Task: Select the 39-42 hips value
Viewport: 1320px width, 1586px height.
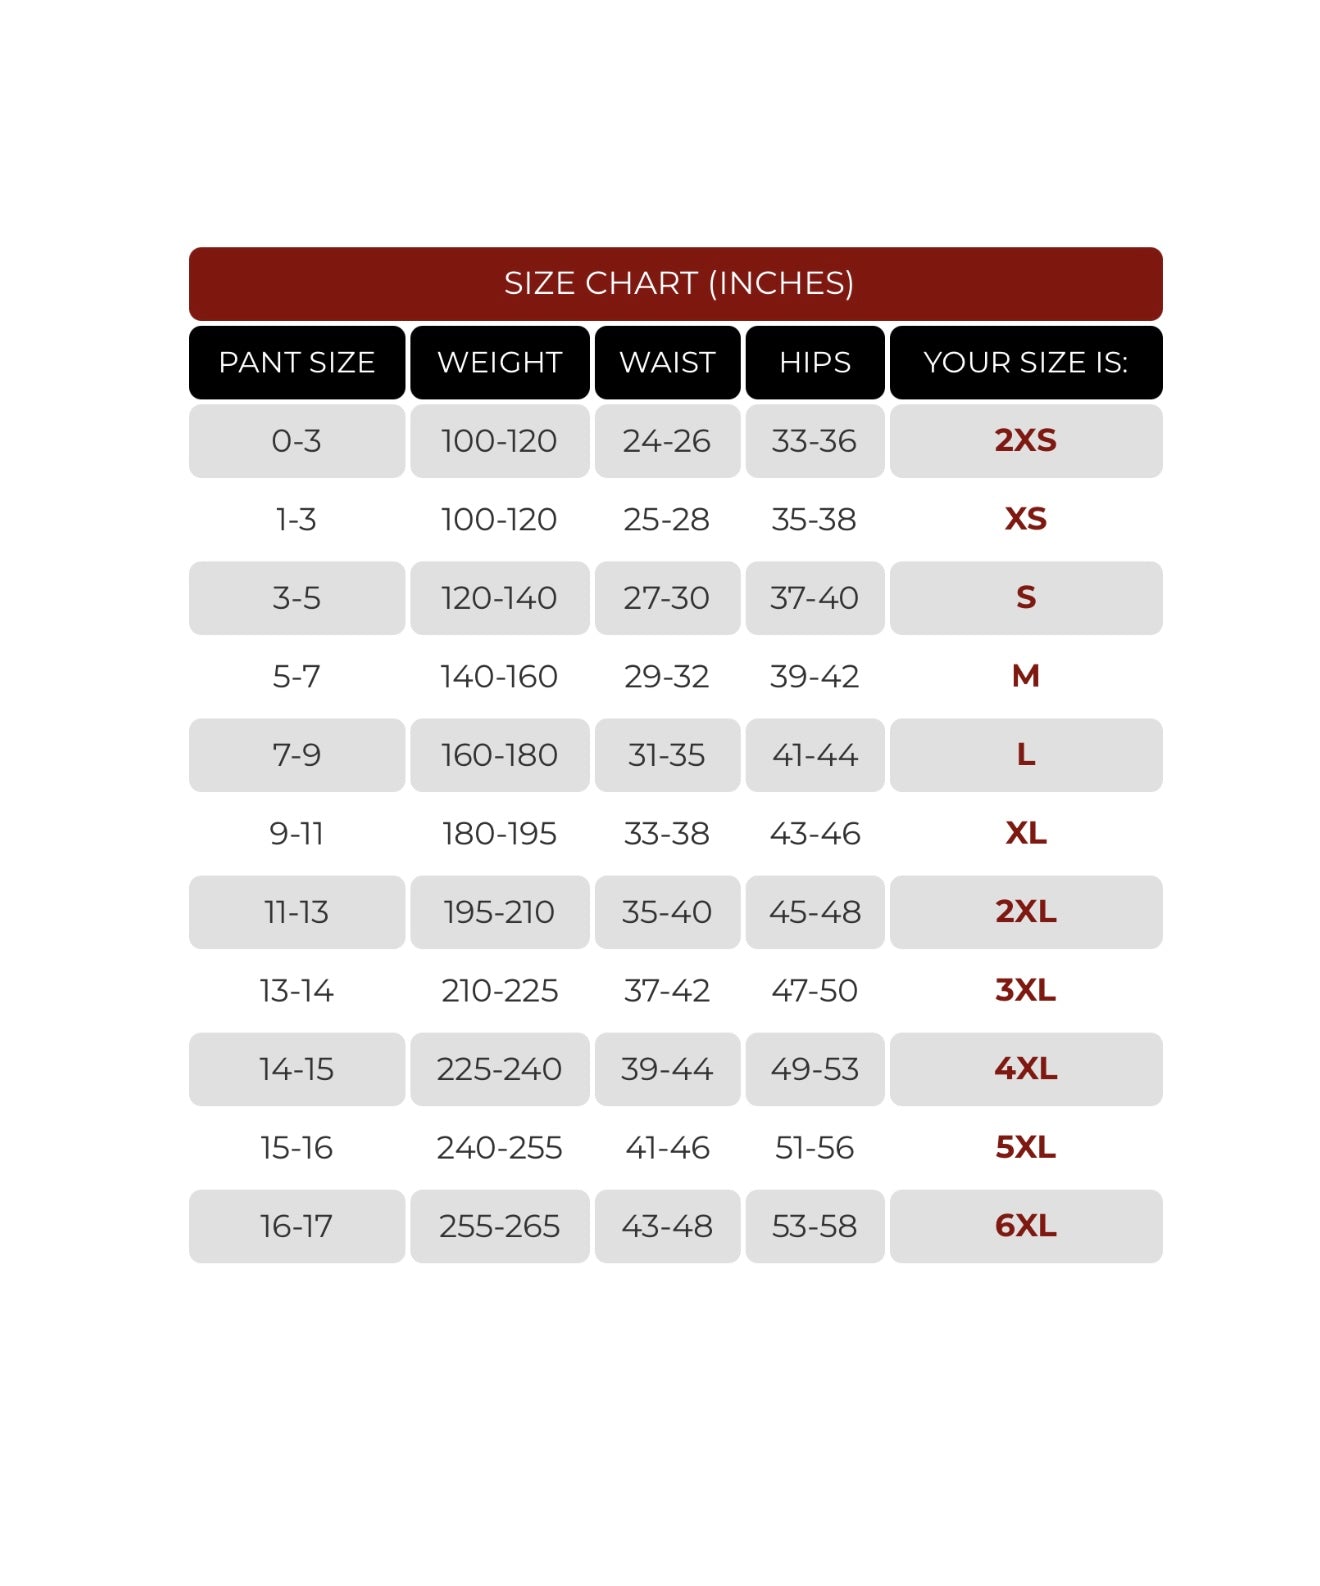Action: pos(815,676)
